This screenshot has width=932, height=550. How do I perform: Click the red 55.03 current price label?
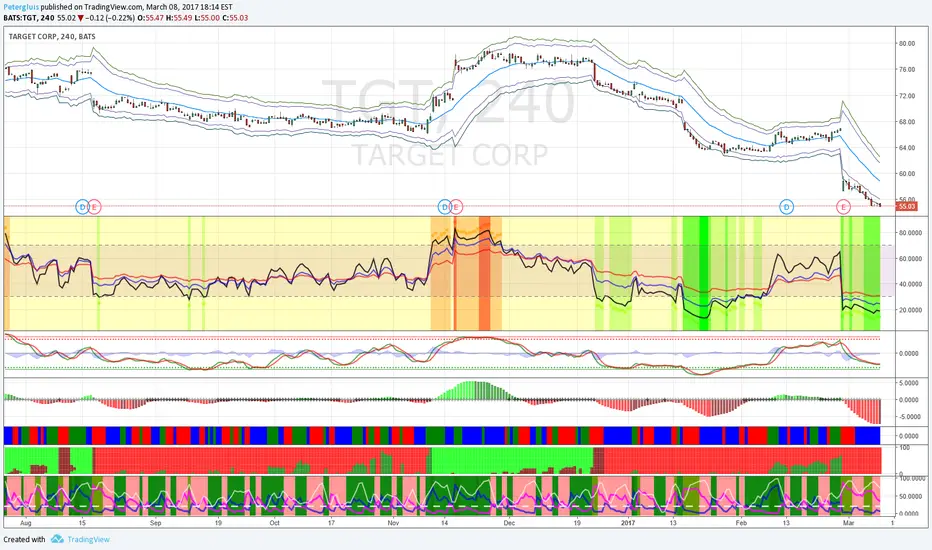tap(906, 206)
